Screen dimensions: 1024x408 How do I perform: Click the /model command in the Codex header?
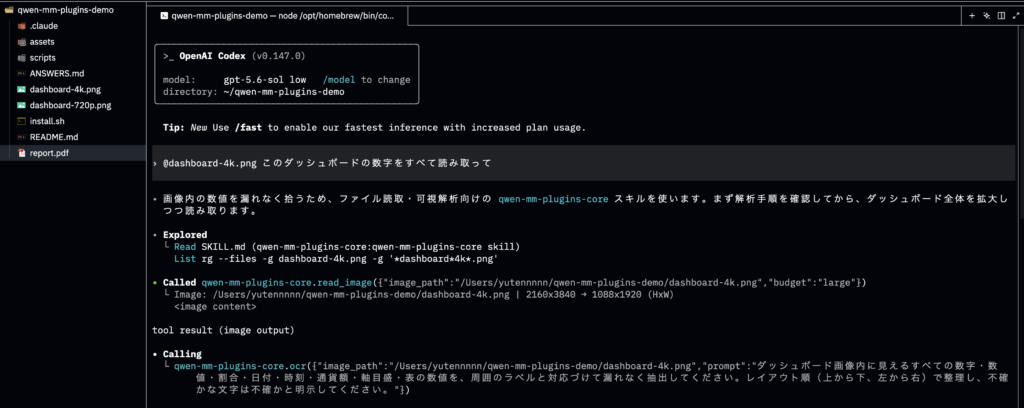340,80
